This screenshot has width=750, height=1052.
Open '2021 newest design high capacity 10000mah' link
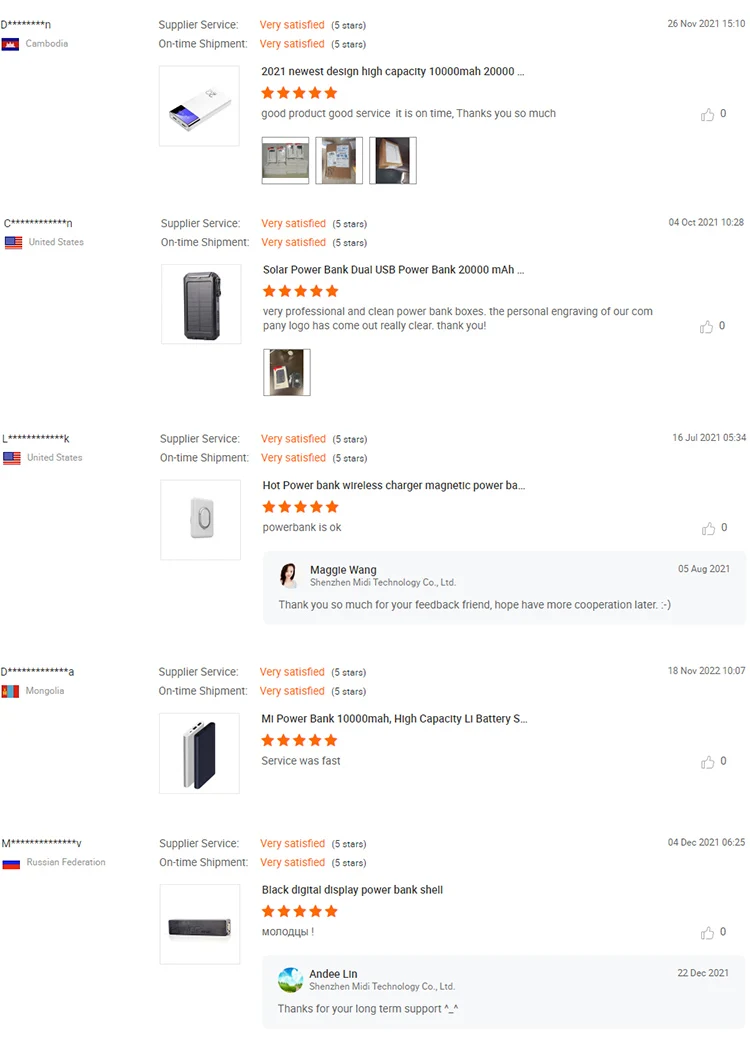392,72
